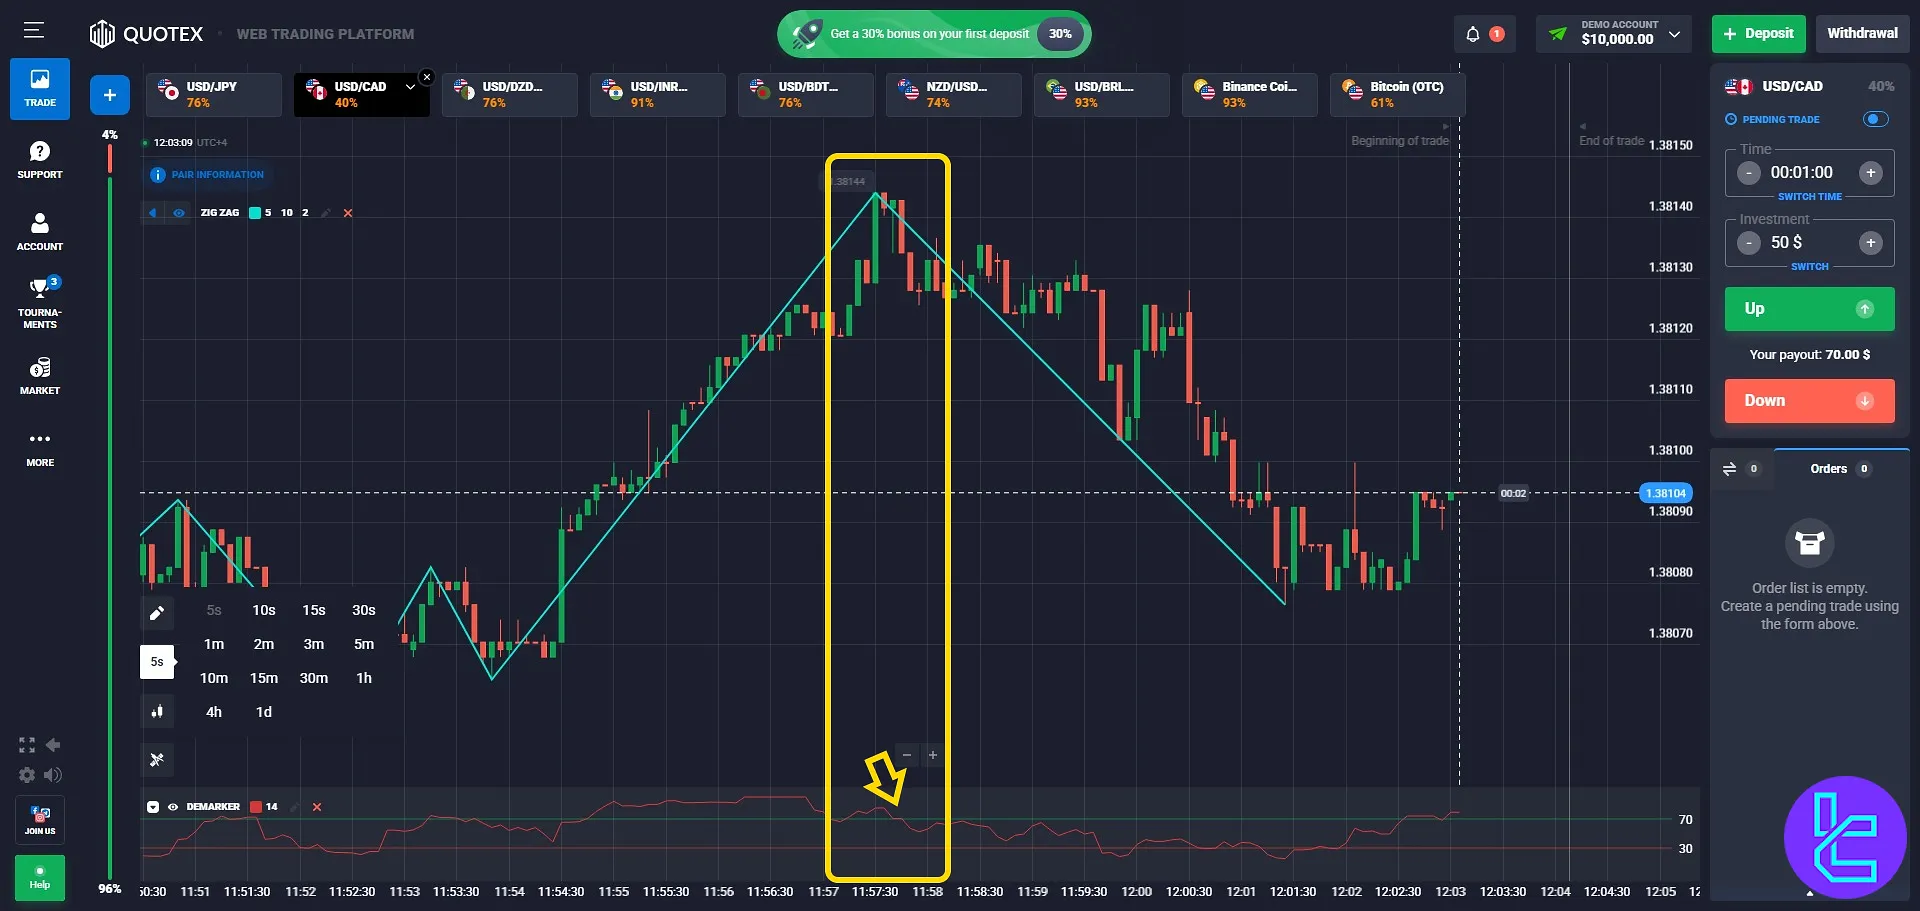Click the investment Switch link
This screenshot has width=1920, height=911.
[x=1809, y=267]
